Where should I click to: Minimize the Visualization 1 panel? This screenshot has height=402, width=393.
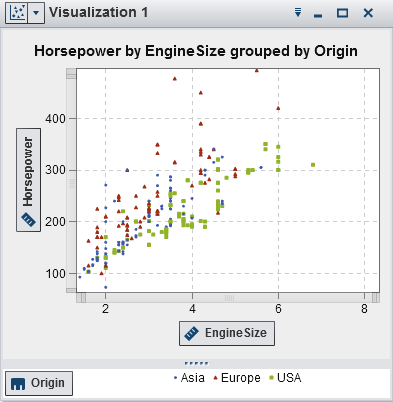pyautogui.click(x=318, y=15)
